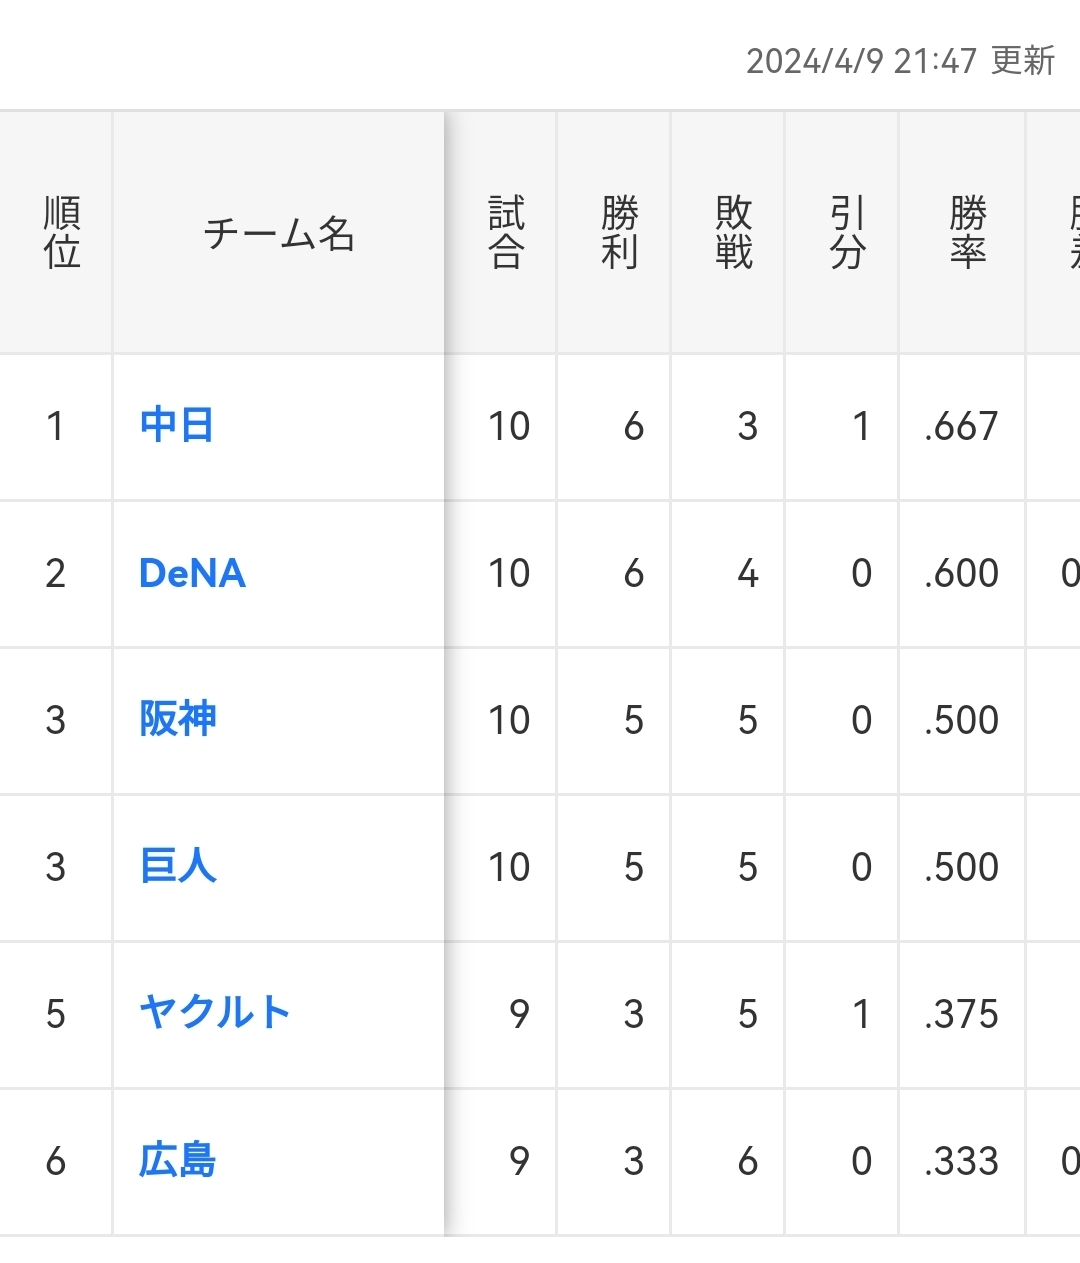The height and width of the screenshot is (1263, 1080).
Task: Click the 阪神 team name
Action: (178, 719)
